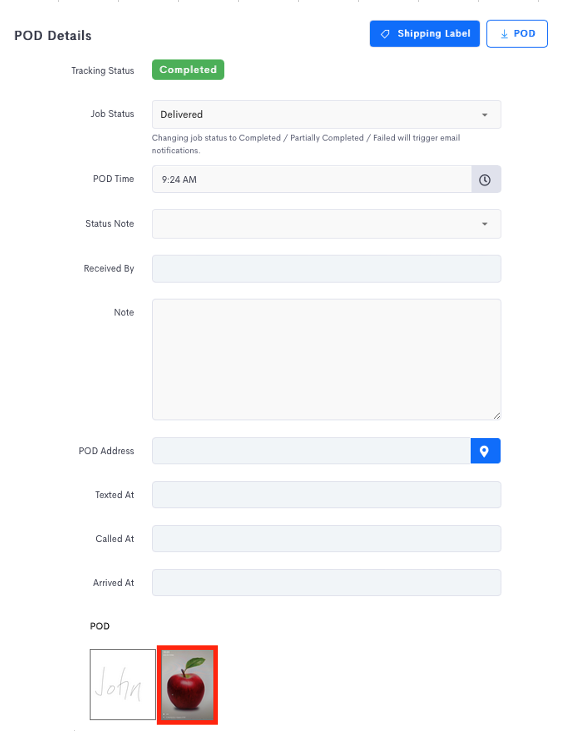Screen dimensions: 563x733
Task: Open the red apple photo thumbnail
Action: 188,685
